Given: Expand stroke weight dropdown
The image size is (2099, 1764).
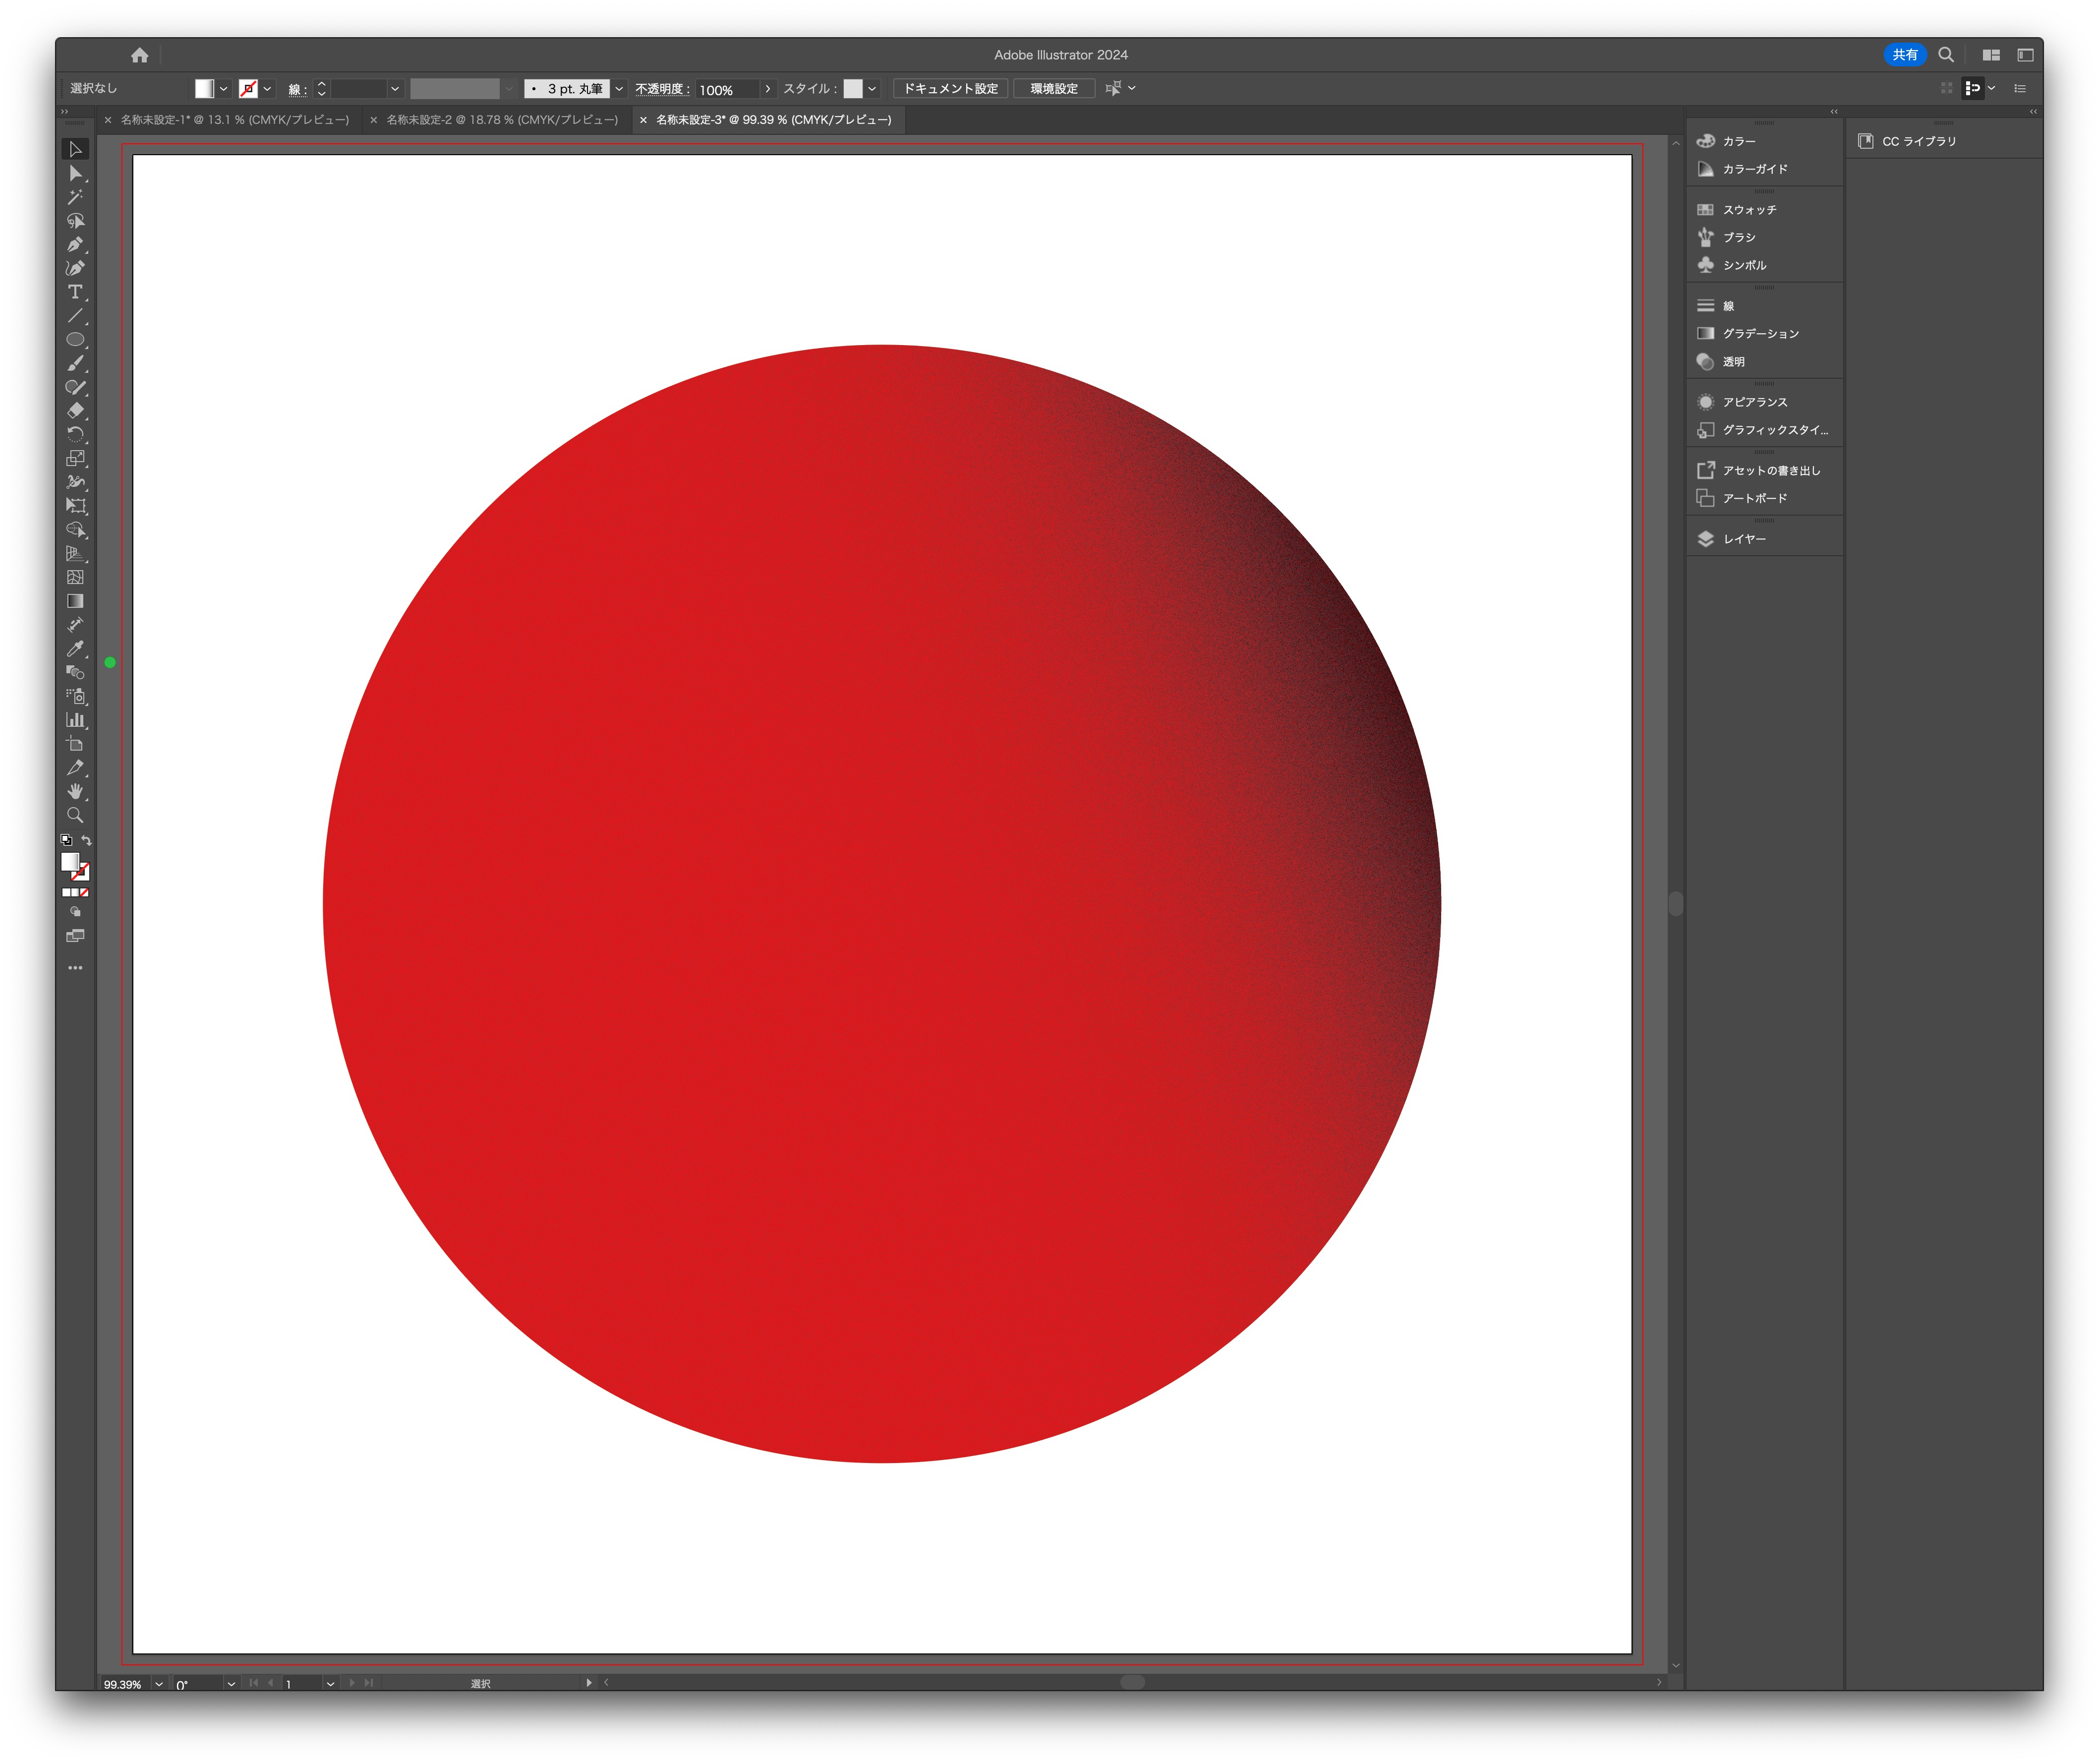Looking at the screenshot, I should click(x=395, y=89).
